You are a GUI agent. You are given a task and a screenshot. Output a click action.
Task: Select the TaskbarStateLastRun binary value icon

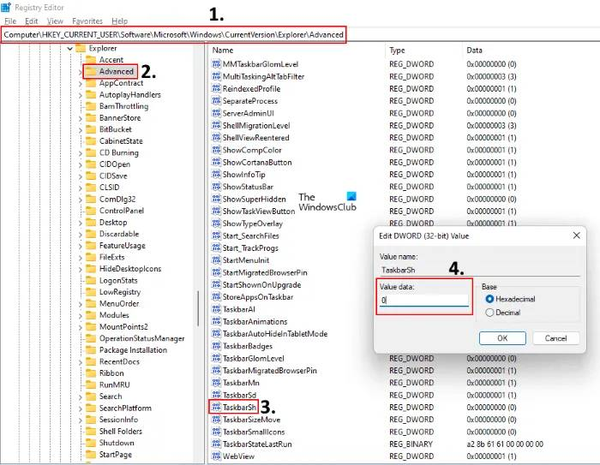(x=216, y=443)
